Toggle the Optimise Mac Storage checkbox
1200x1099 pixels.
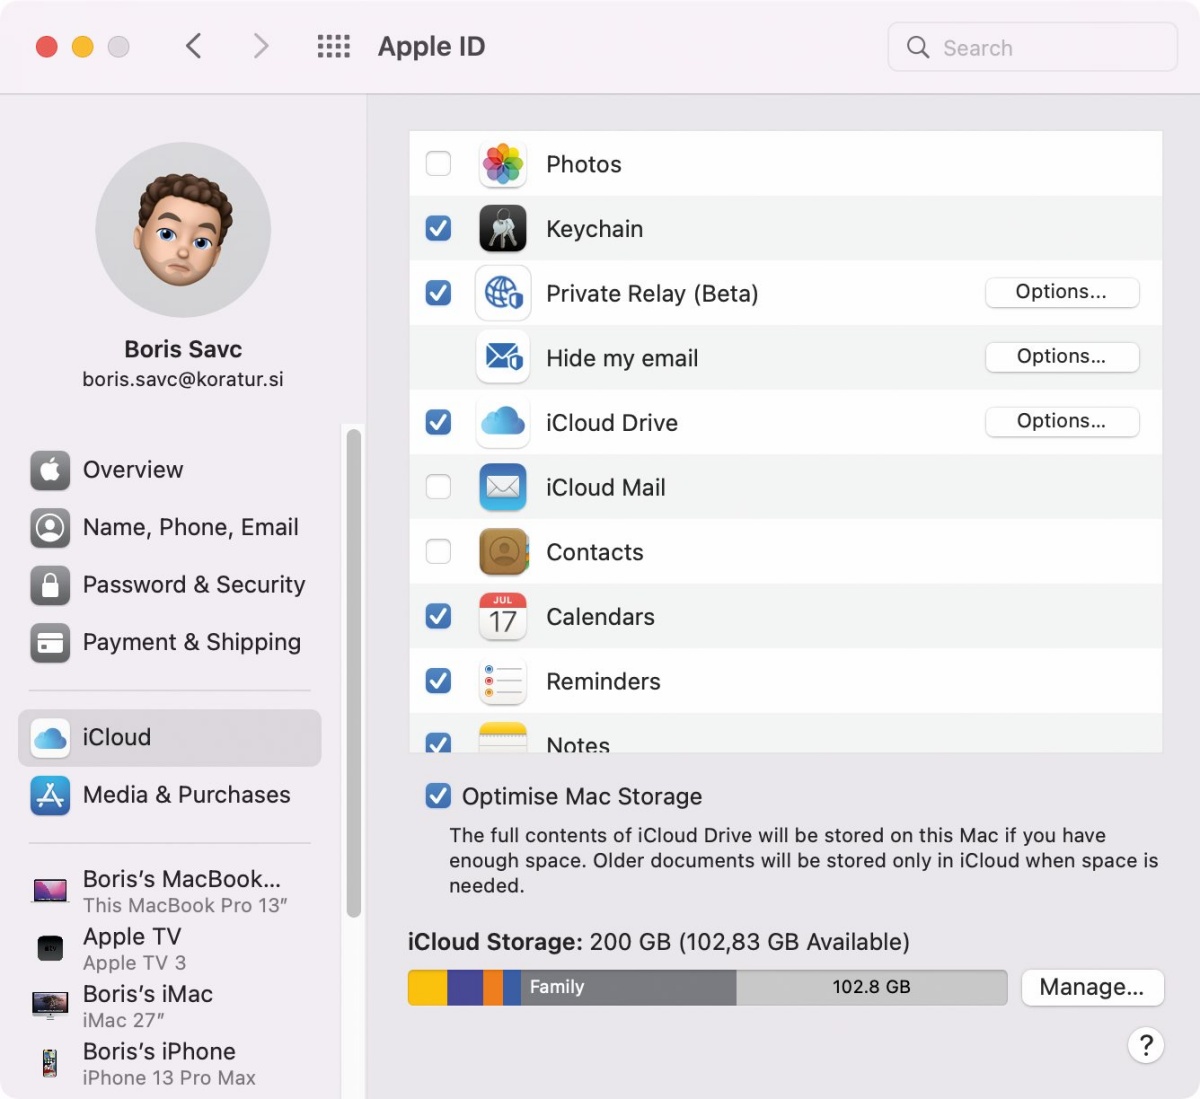tap(438, 796)
